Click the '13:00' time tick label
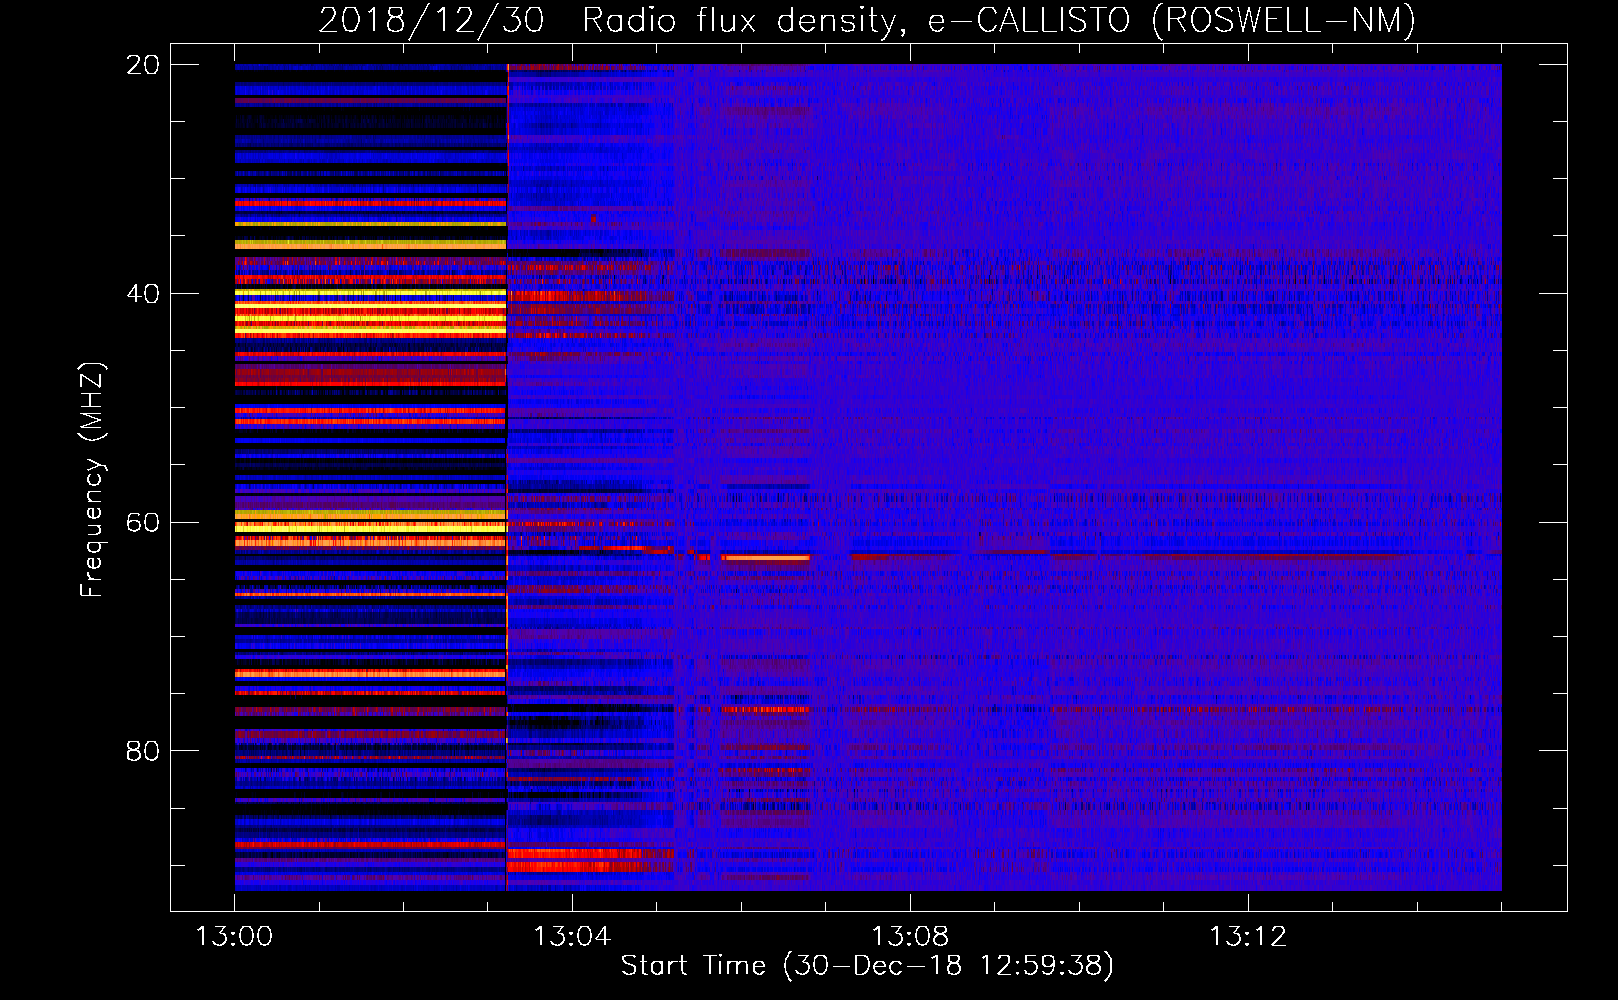The width and height of the screenshot is (1618, 1000). tap(234, 937)
